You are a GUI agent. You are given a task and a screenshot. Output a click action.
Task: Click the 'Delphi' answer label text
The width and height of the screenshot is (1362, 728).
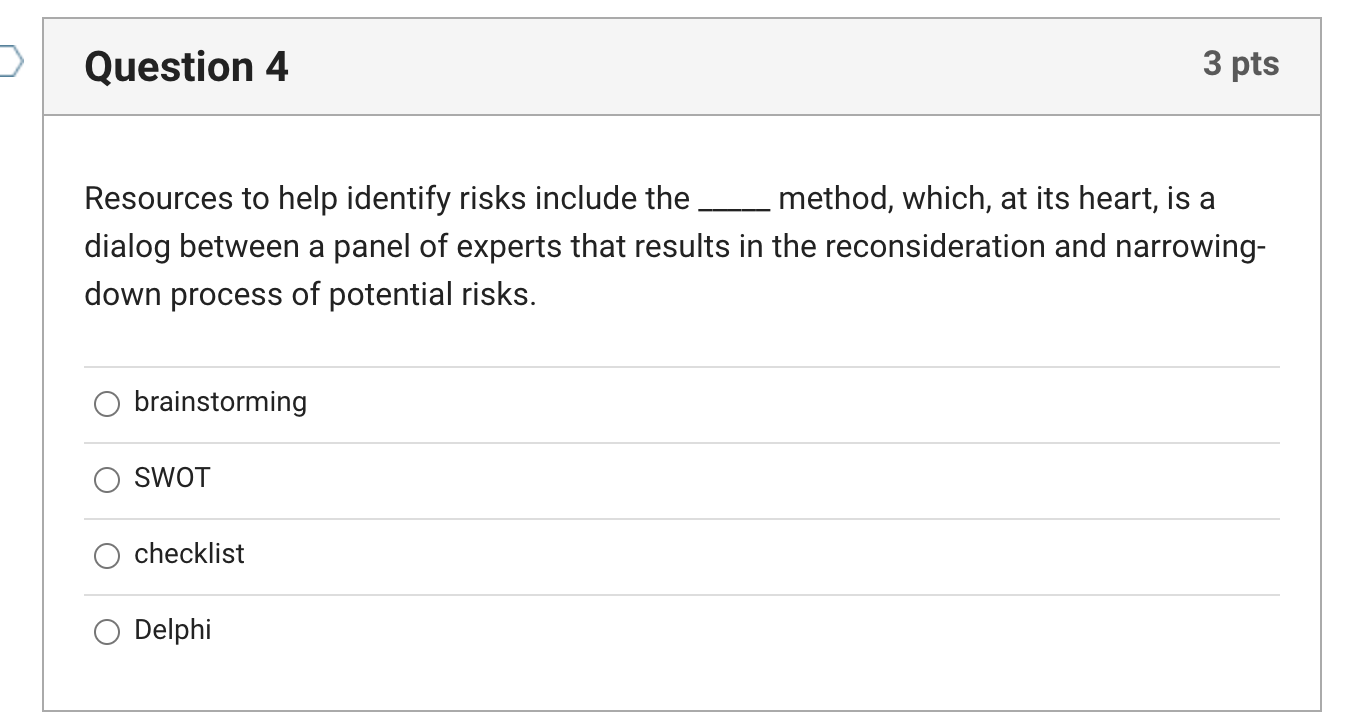click(x=172, y=630)
